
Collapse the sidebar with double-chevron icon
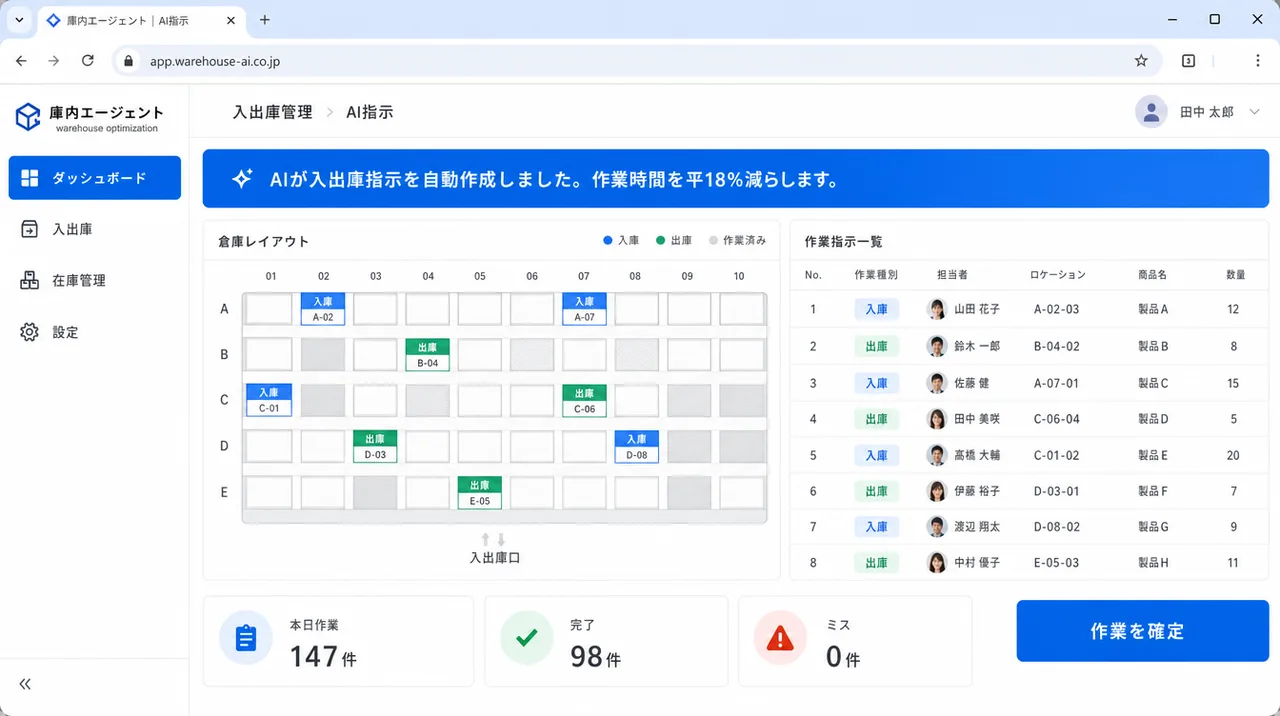[x=25, y=684]
